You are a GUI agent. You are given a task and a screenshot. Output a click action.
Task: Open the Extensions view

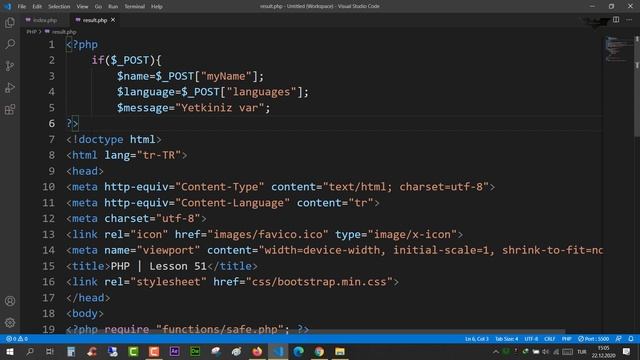[x=10, y=109]
